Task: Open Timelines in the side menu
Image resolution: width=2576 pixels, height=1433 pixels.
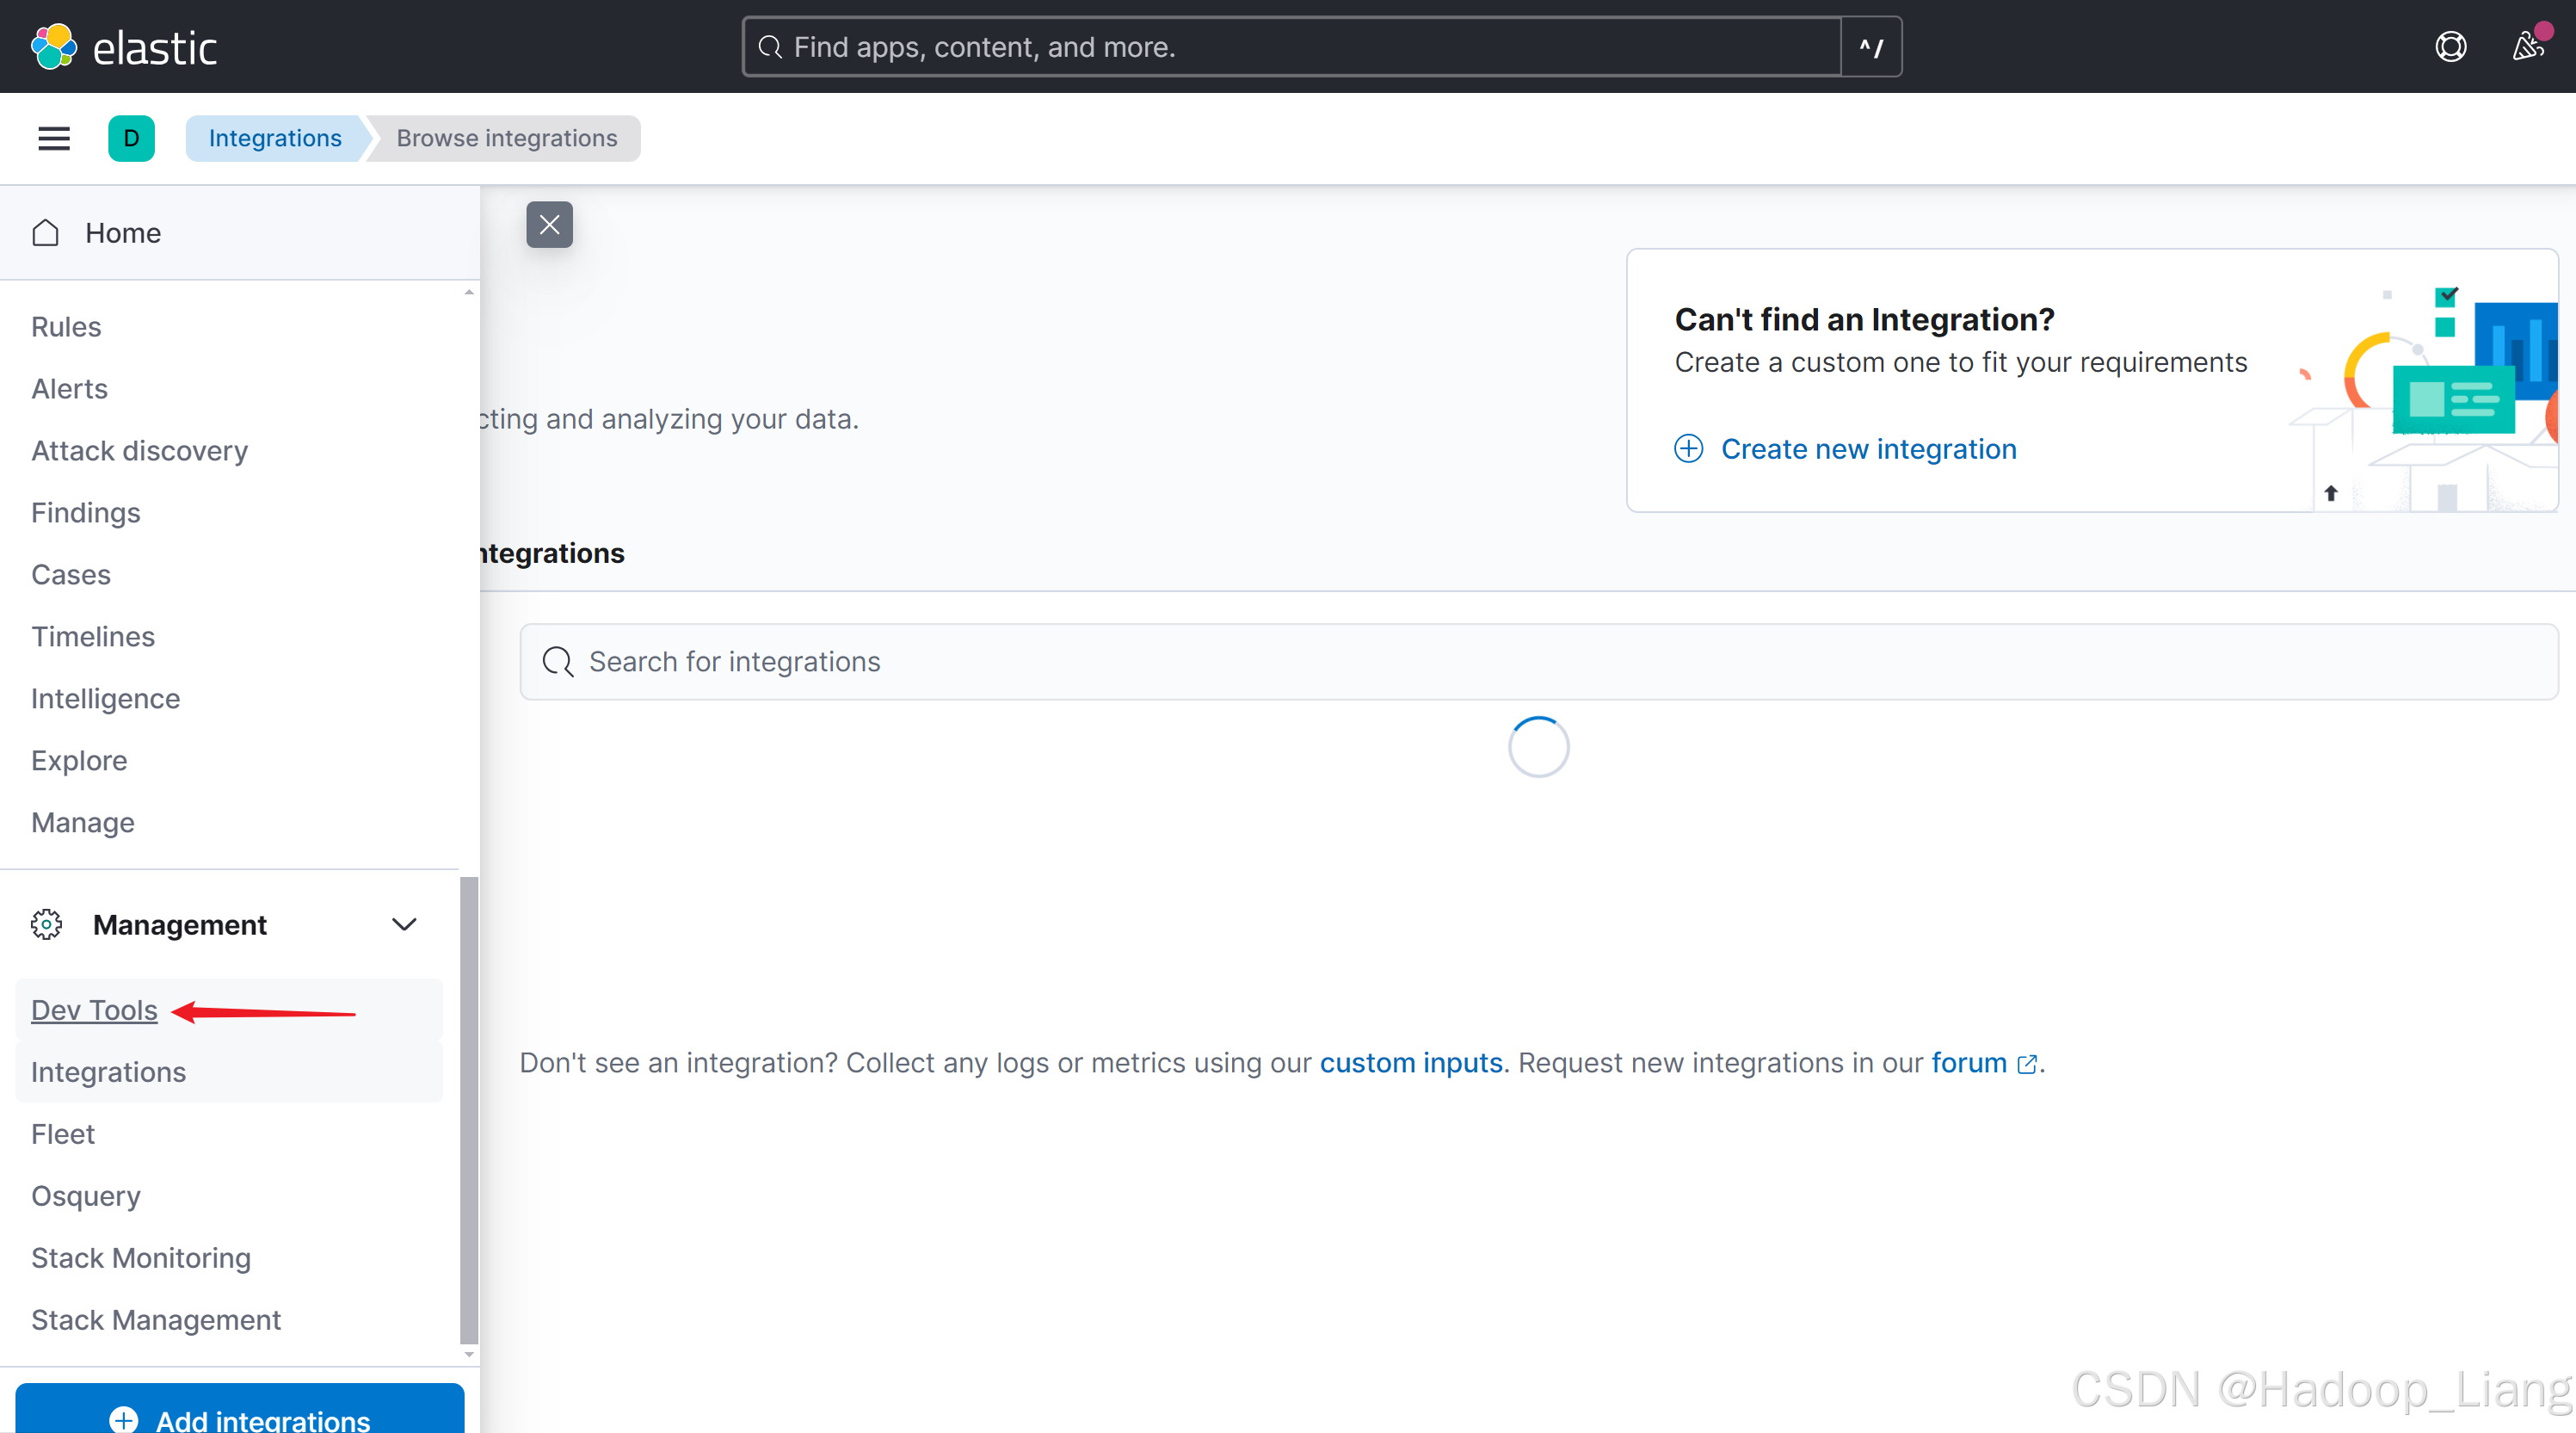Action: pyautogui.click(x=92, y=637)
